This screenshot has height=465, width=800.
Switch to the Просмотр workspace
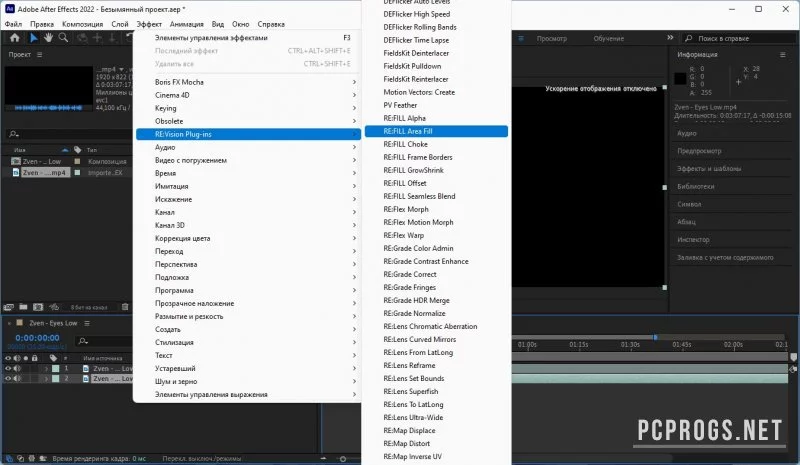pos(552,39)
